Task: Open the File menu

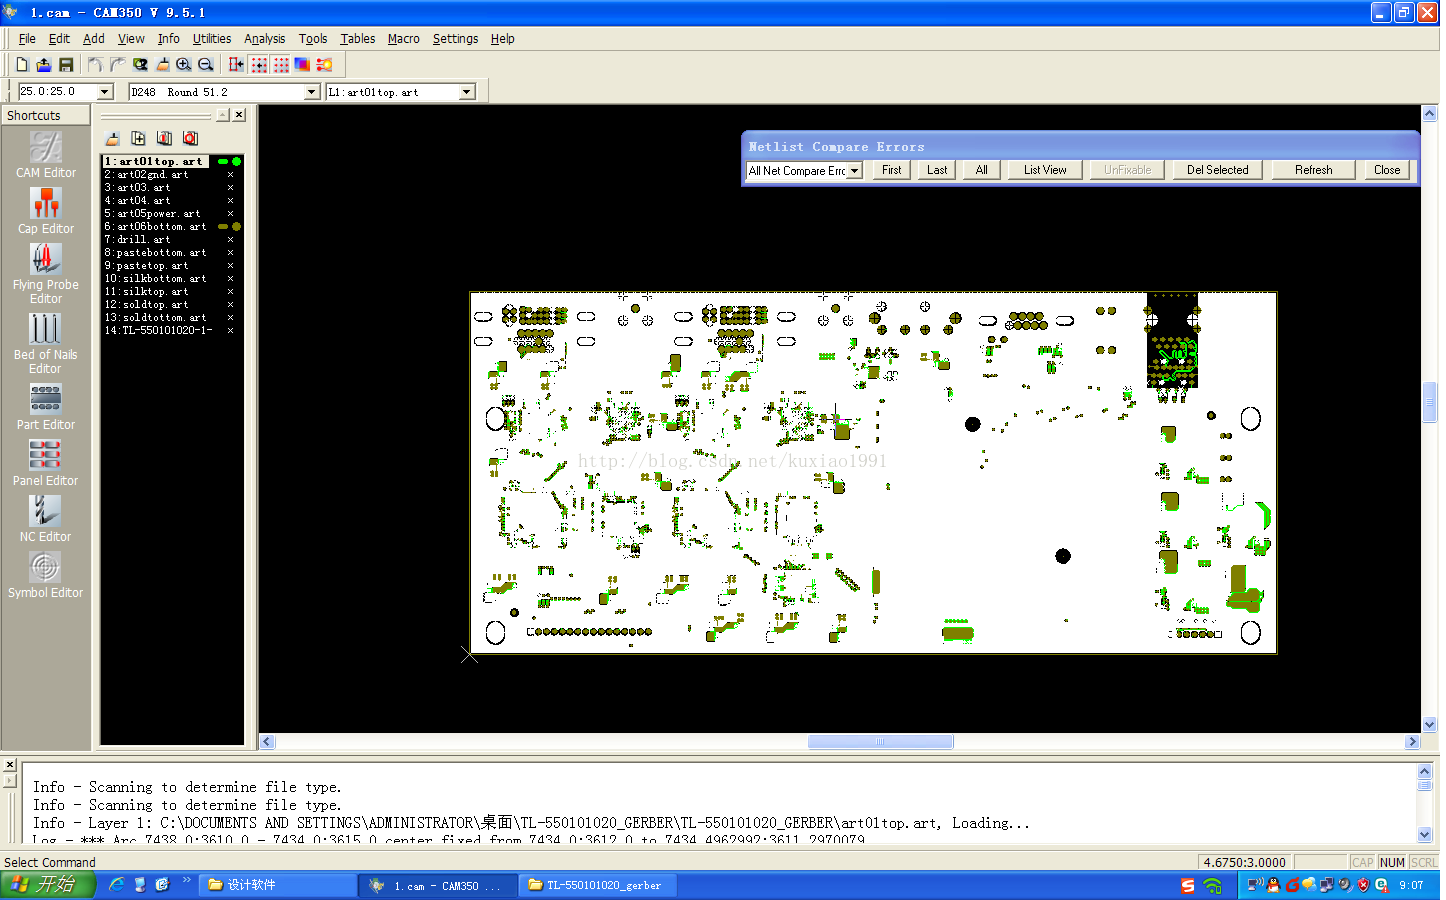Action: (27, 39)
